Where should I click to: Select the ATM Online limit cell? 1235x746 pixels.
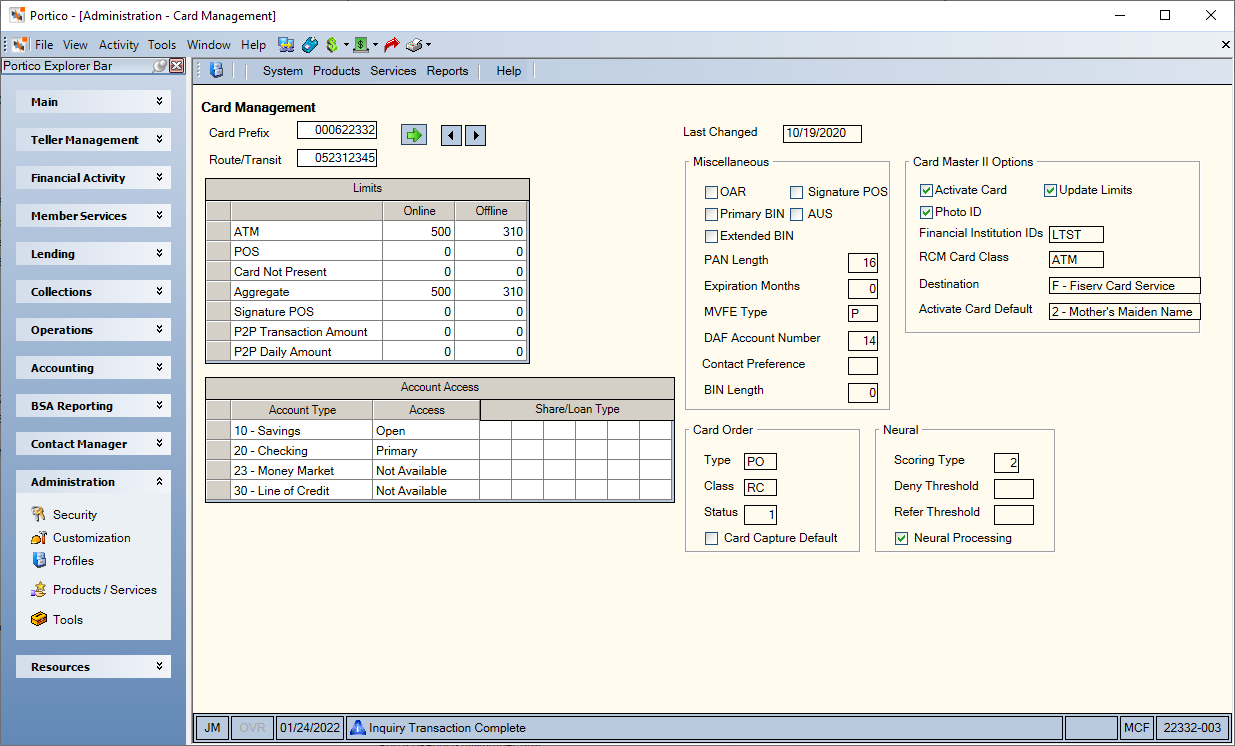(419, 231)
